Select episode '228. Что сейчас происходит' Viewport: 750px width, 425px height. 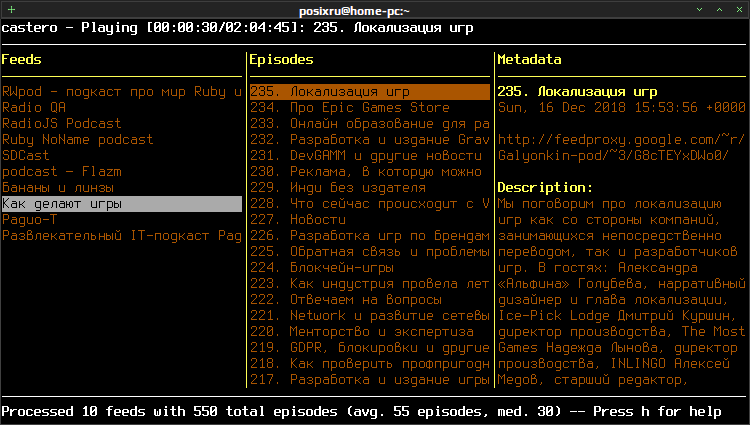pyautogui.click(x=370, y=204)
